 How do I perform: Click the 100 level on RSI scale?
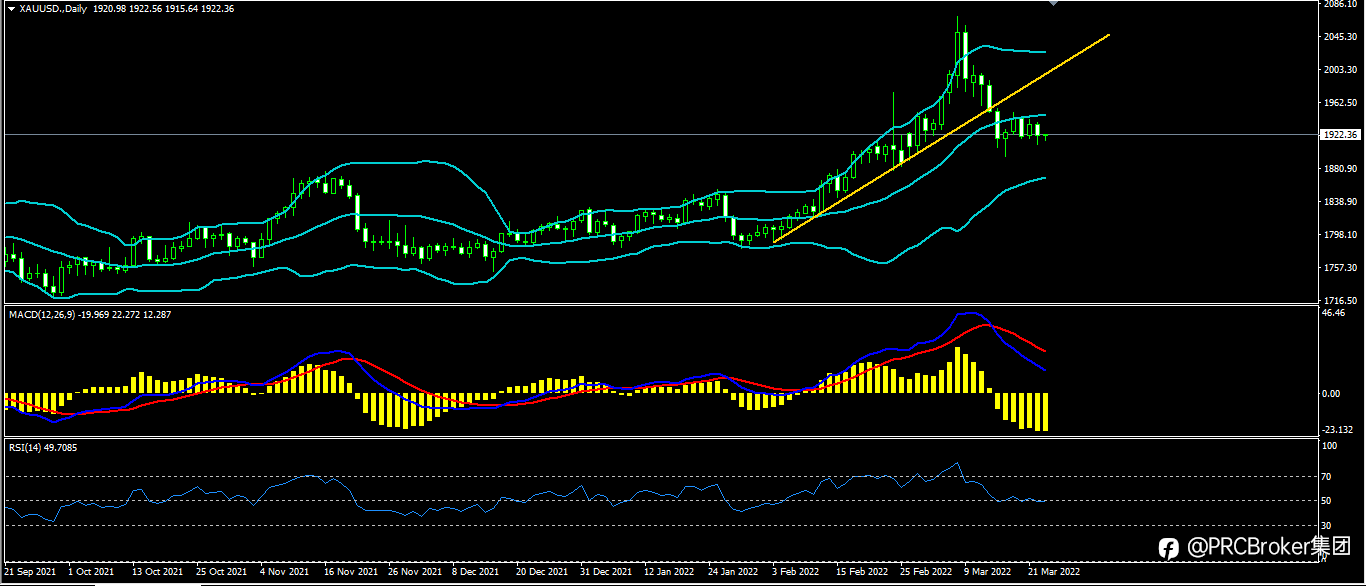(x=1329, y=447)
